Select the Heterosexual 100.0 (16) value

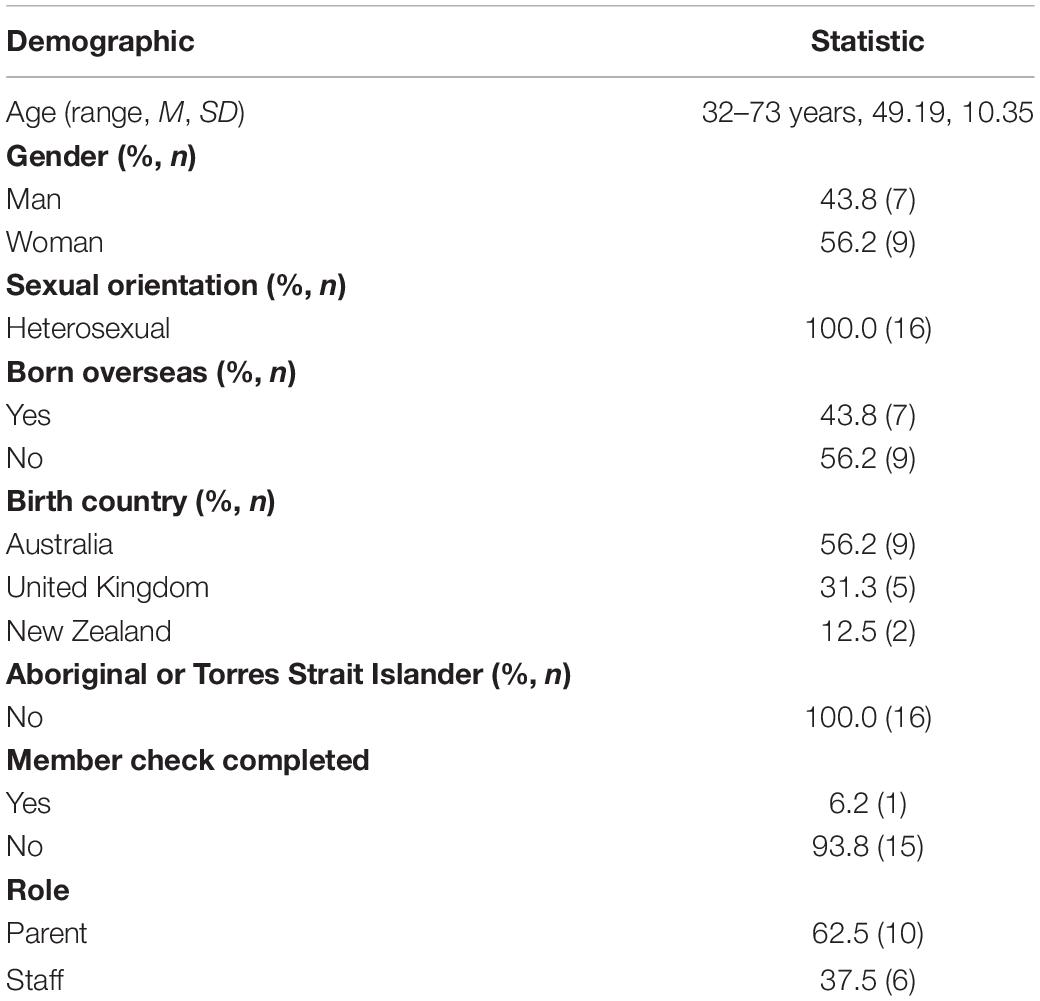click(868, 329)
